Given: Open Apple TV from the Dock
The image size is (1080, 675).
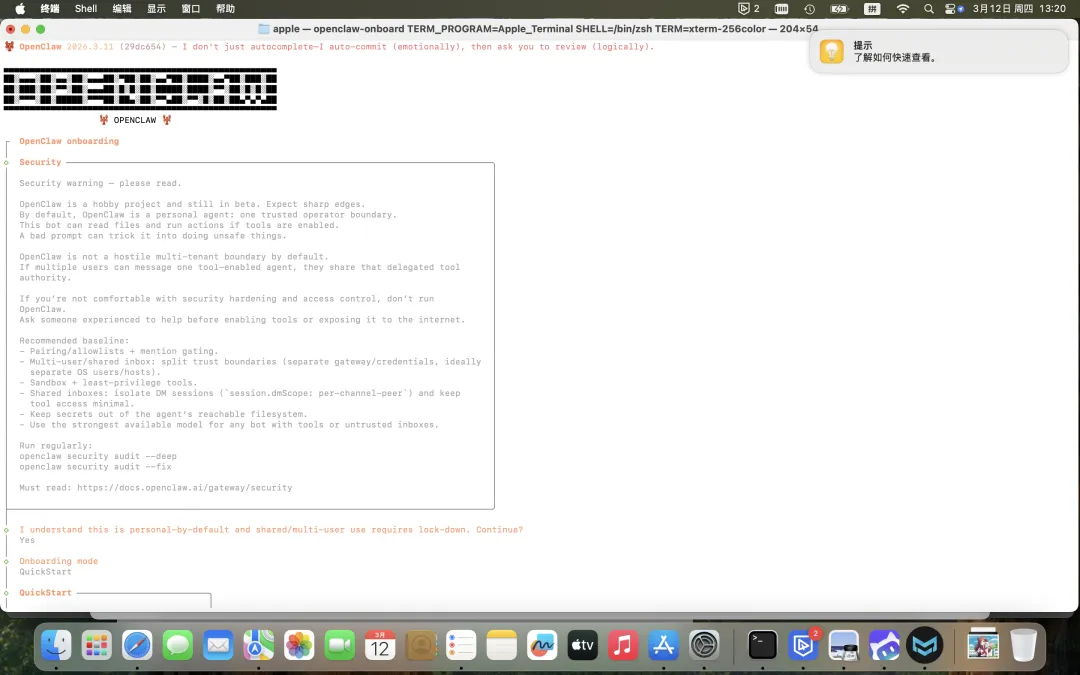Looking at the screenshot, I should point(583,645).
